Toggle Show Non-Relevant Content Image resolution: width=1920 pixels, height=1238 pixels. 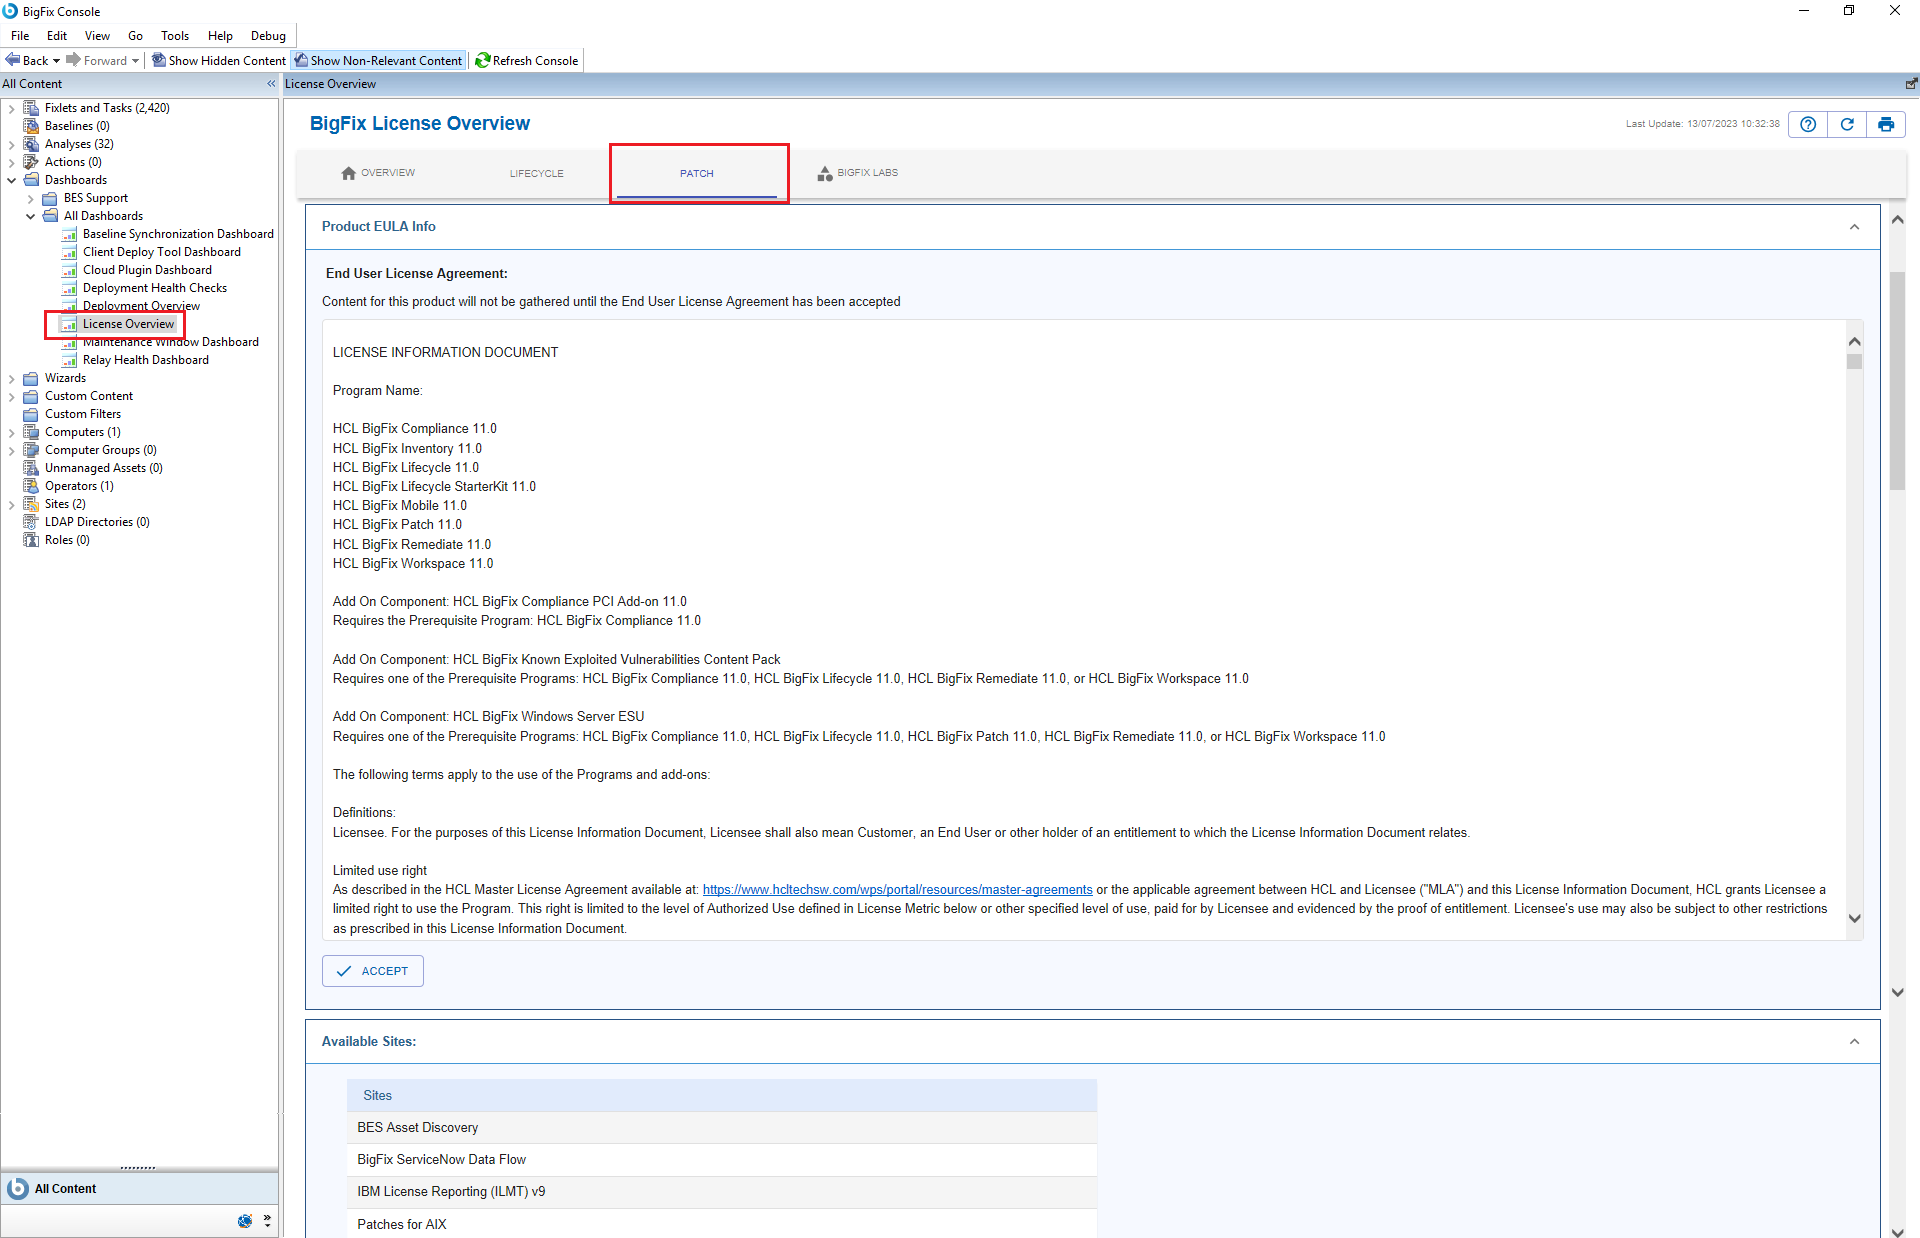coord(378,61)
